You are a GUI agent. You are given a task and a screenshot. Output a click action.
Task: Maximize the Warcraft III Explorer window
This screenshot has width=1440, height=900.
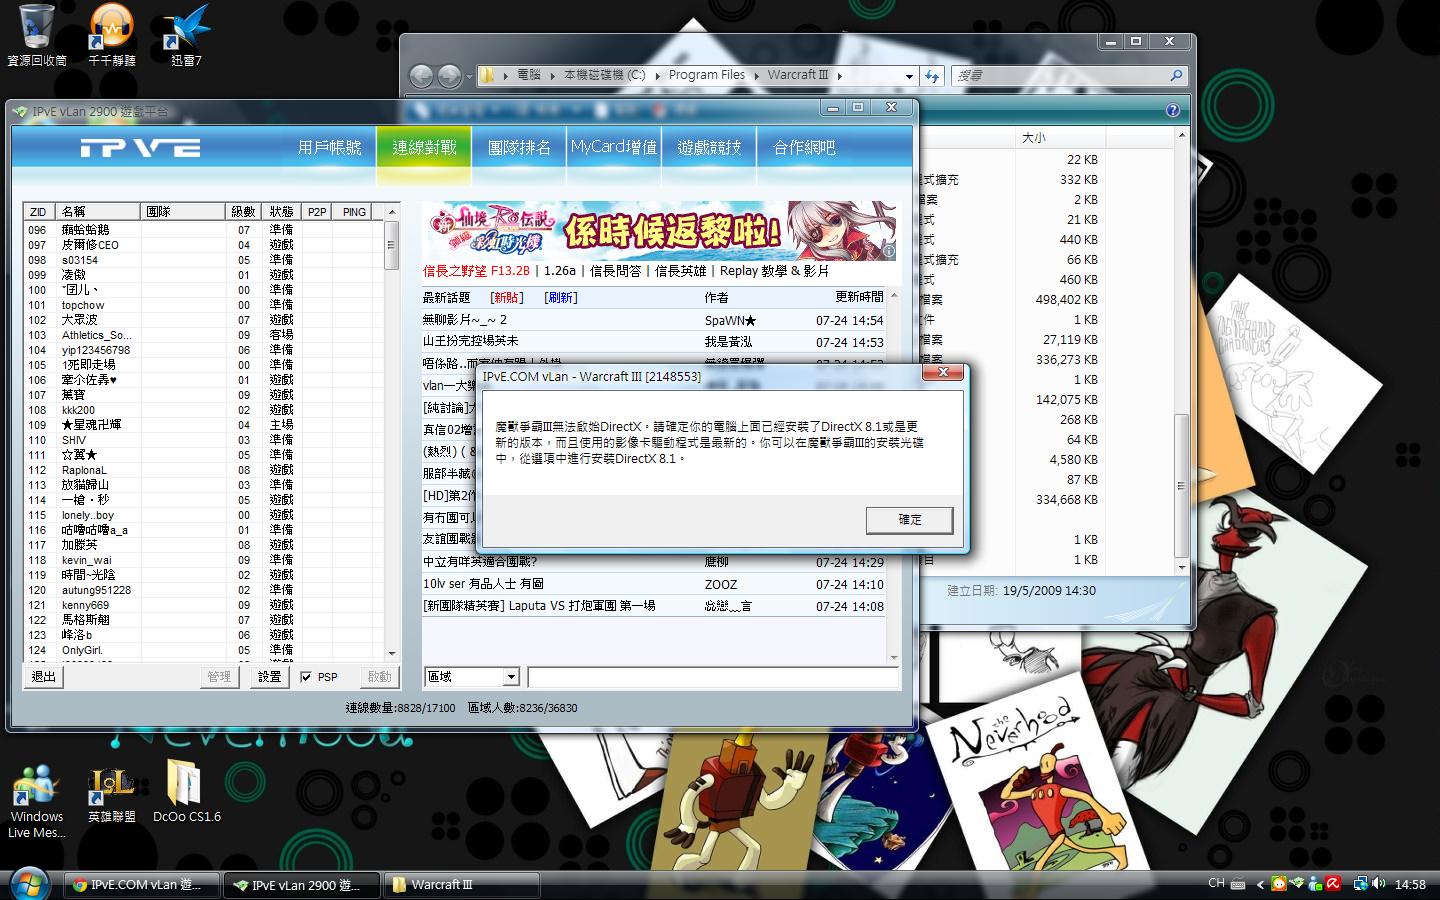pos(1136,42)
